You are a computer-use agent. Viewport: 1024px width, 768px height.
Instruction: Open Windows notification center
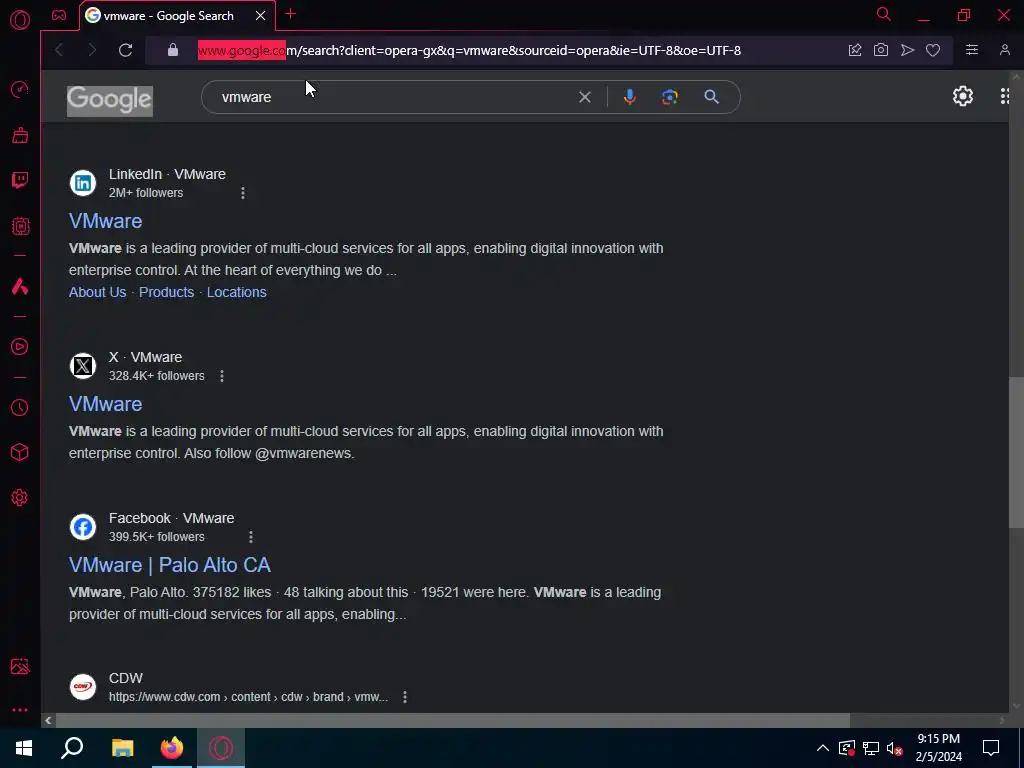[x=991, y=748]
